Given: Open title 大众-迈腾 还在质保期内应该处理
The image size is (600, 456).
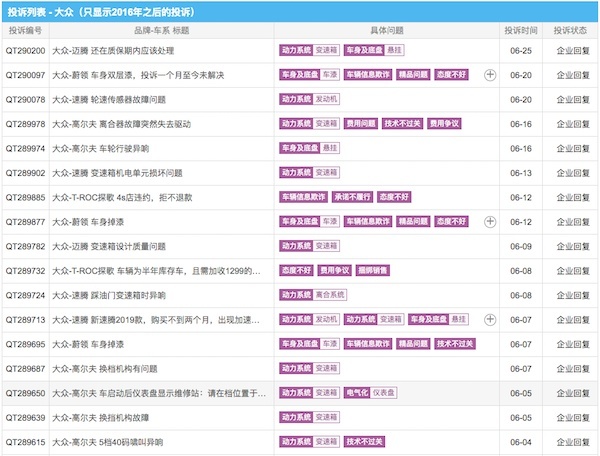Looking at the screenshot, I should coord(113,50).
